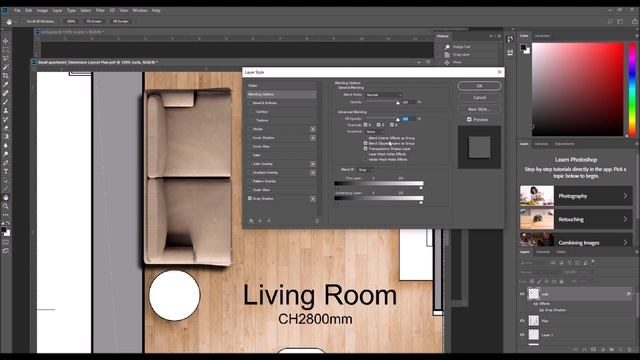Viewport: 640px width, 360px height.
Task: Toggle Transparency Shapes Layer checkbox
Action: tap(365, 149)
